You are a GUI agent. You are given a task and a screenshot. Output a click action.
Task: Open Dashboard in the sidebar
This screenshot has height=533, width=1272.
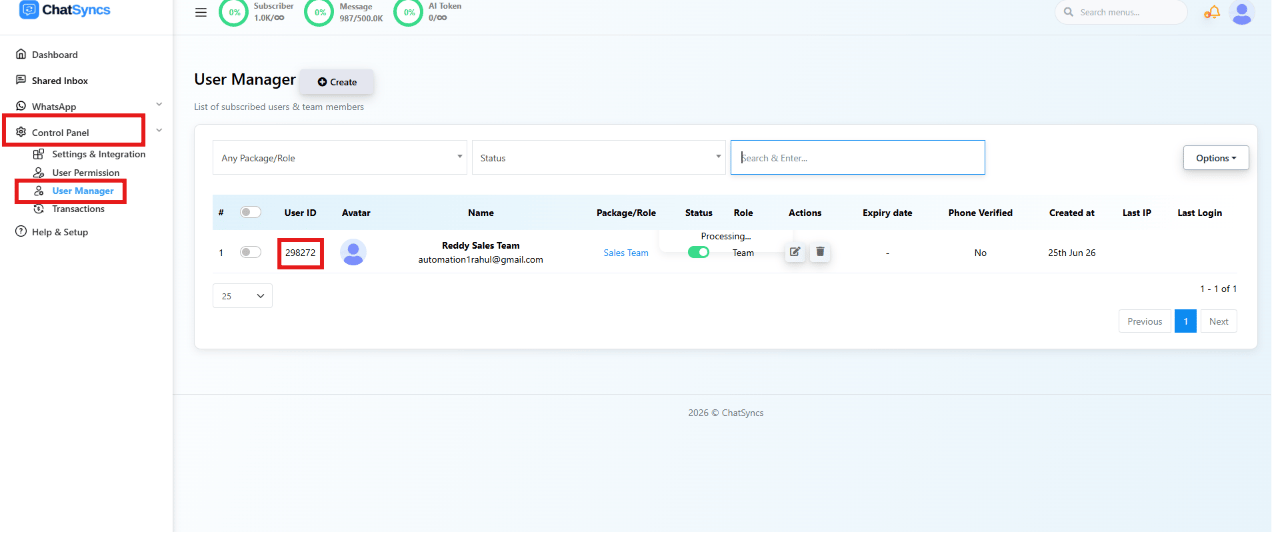tap(54, 55)
